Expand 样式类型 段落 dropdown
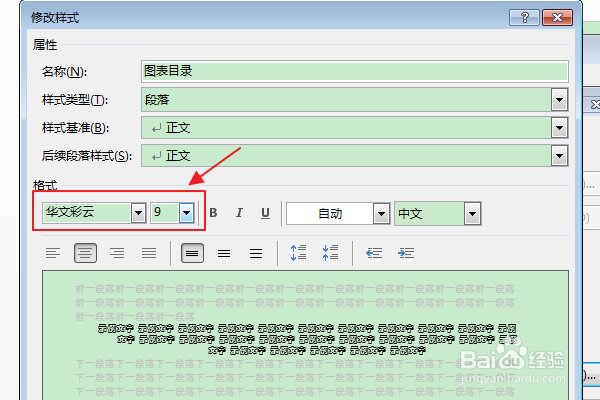This screenshot has height=400, width=600. coord(559,100)
